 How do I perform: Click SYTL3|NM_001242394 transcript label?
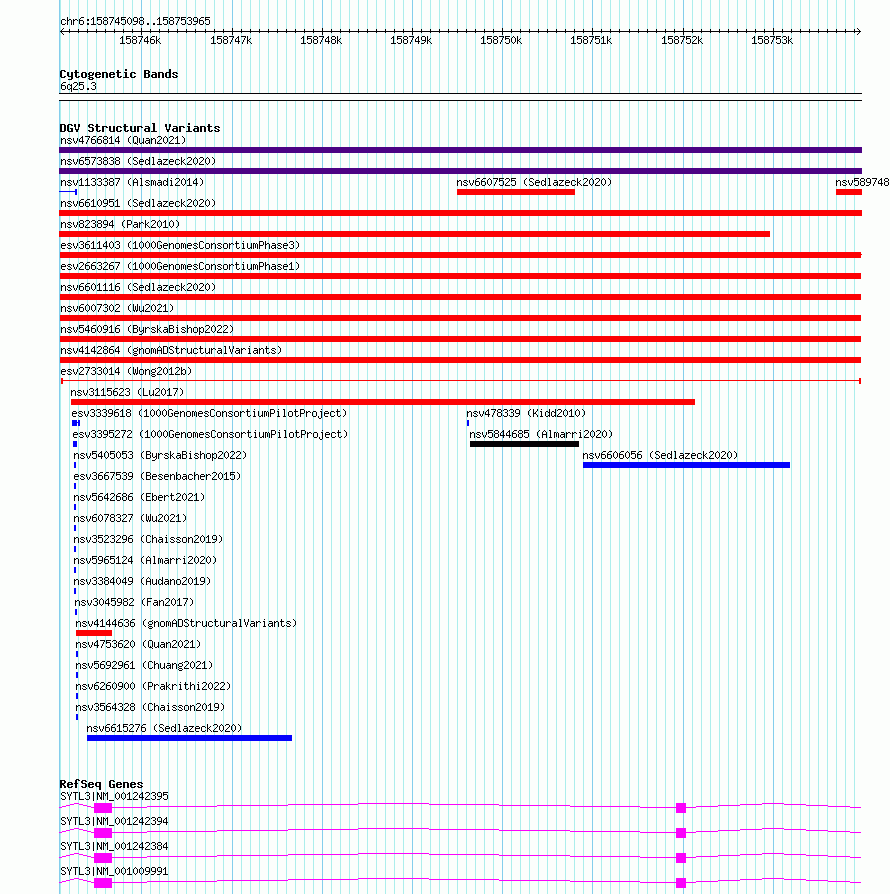[x=114, y=822]
